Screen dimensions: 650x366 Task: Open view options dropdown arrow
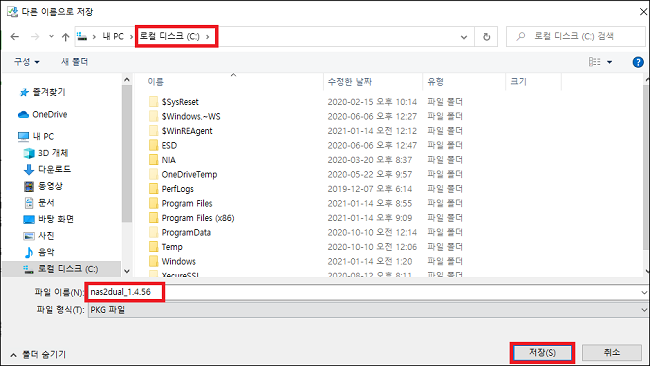(x=609, y=62)
